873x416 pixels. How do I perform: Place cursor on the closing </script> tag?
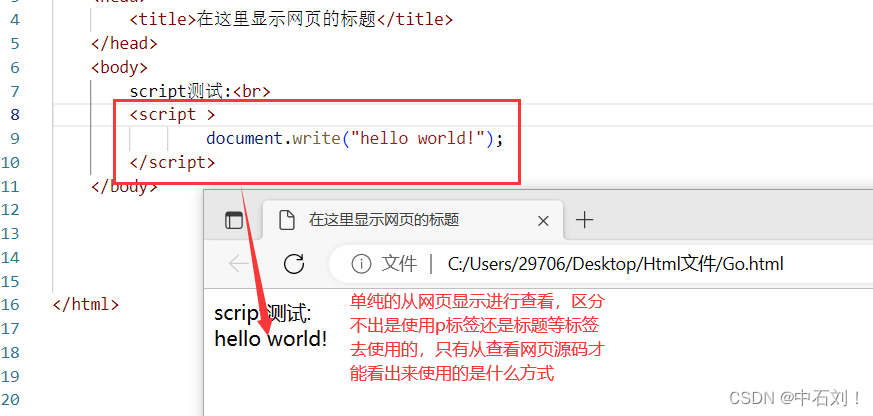pos(172,162)
